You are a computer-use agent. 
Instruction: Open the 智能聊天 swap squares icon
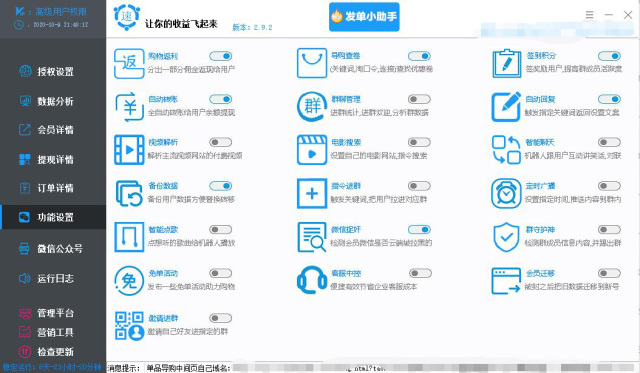[507, 150]
